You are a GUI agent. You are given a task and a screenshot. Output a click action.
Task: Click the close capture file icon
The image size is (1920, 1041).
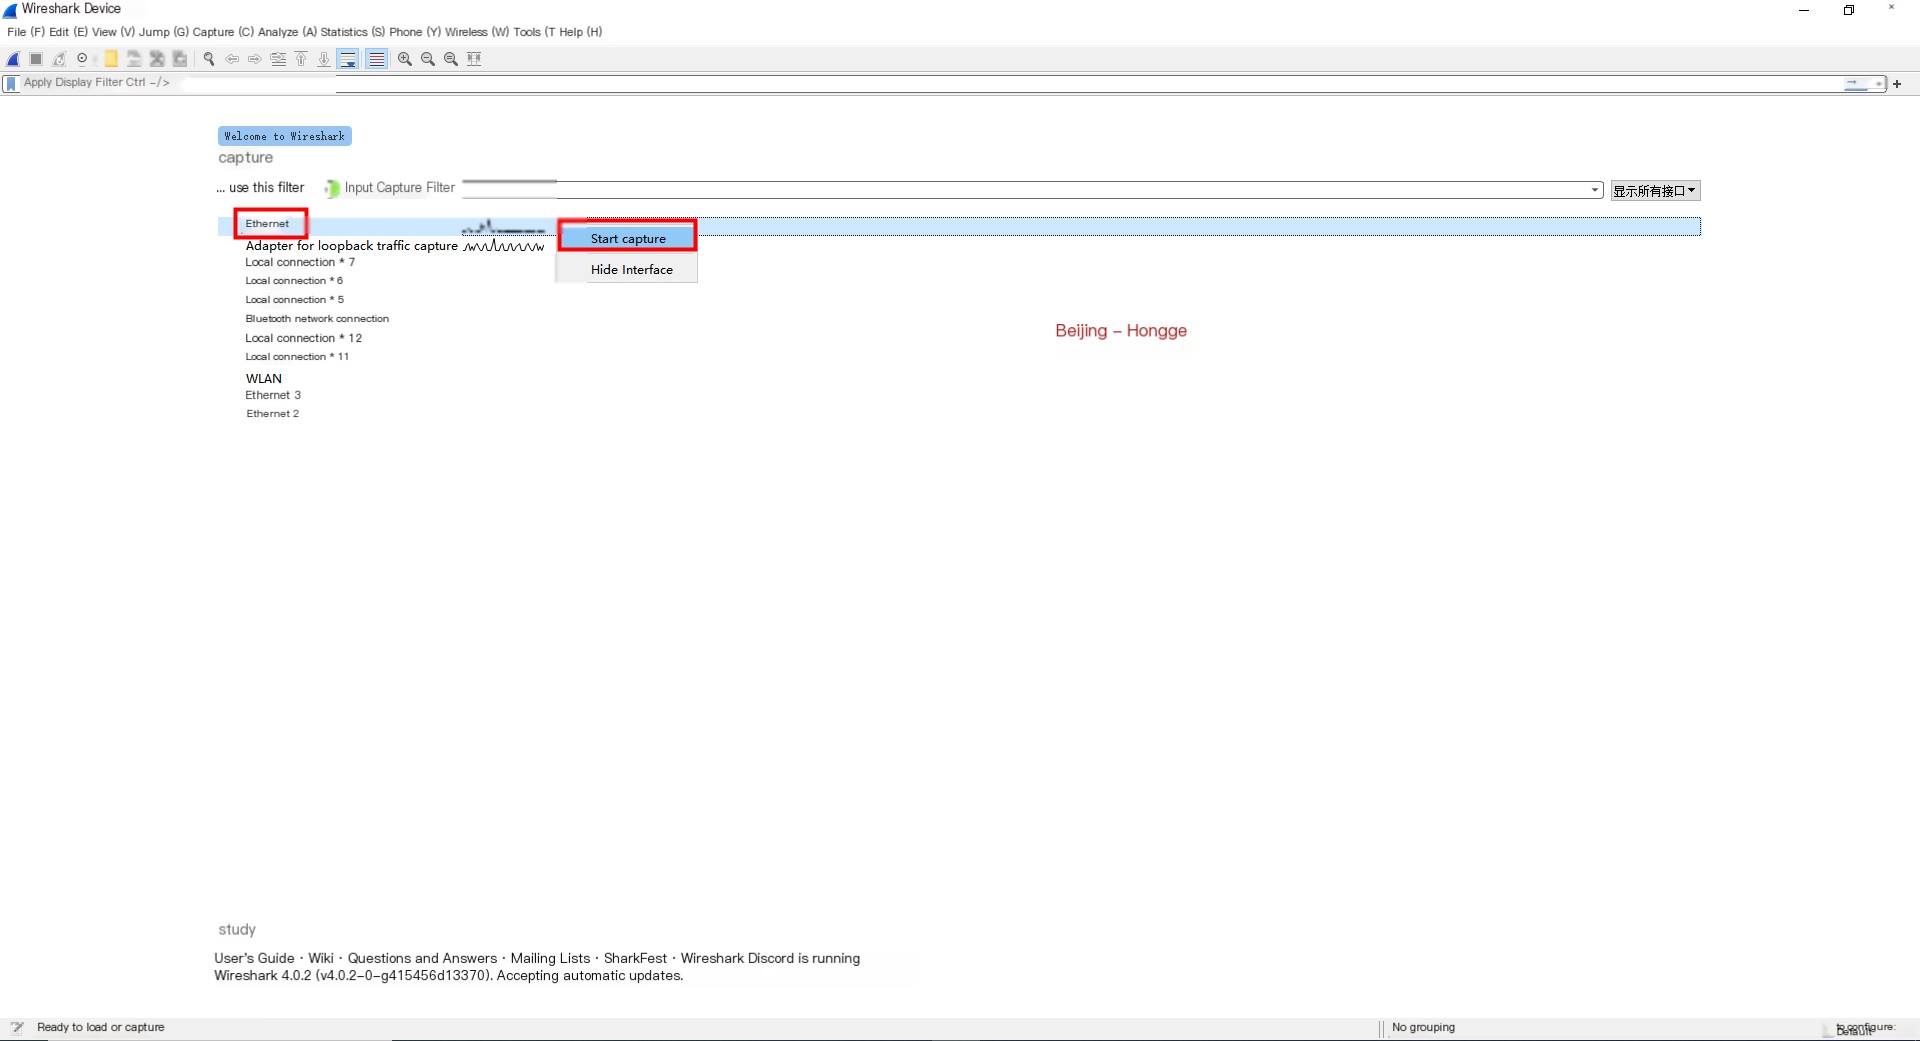(x=157, y=59)
